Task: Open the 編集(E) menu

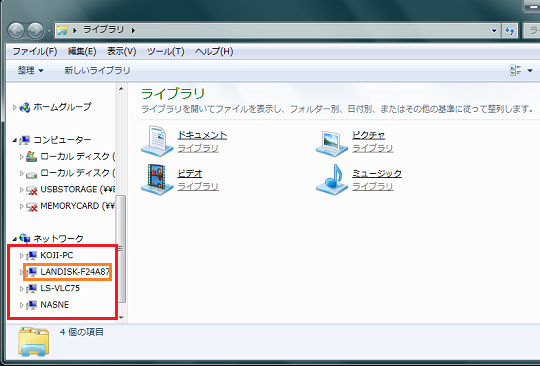Action: (x=82, y=52)
